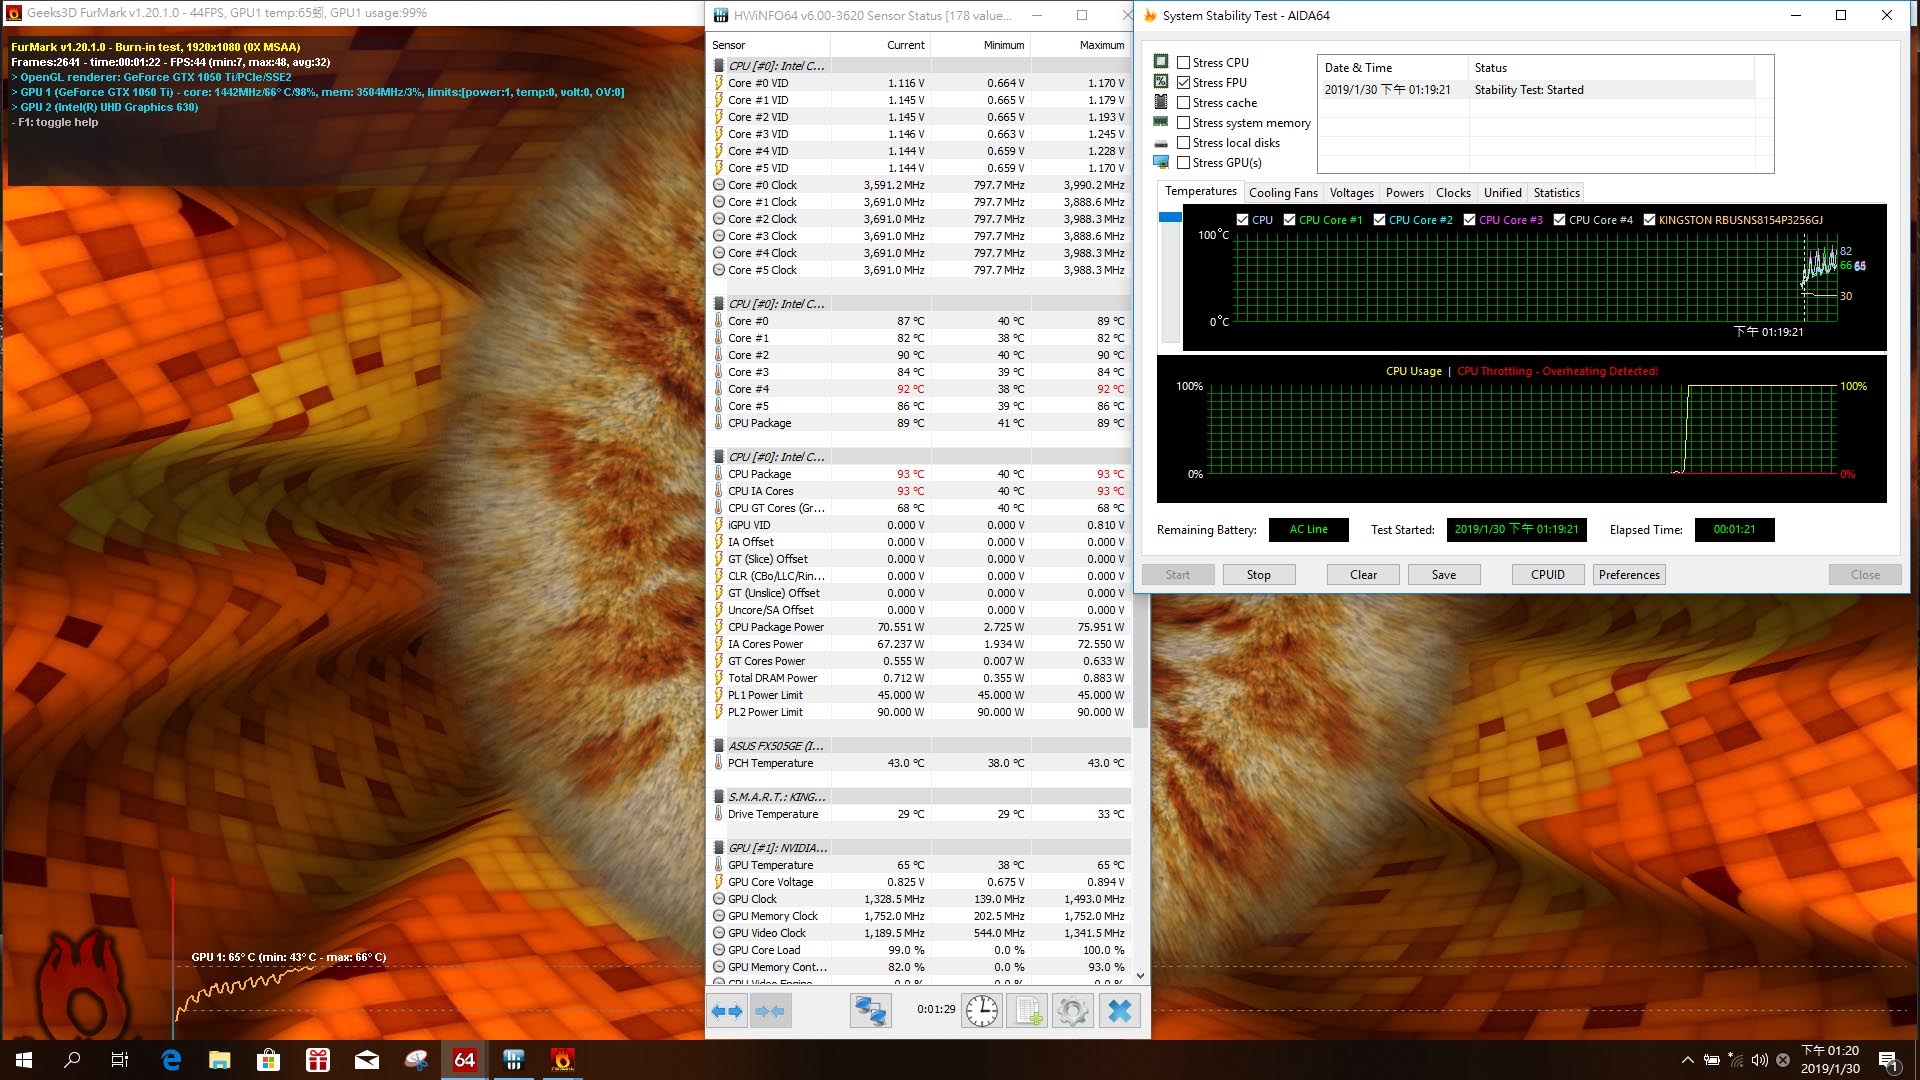Screen dimensions: 1920x1080
Task: Open Mail app from taskbar
Action: click(367, 1060)
